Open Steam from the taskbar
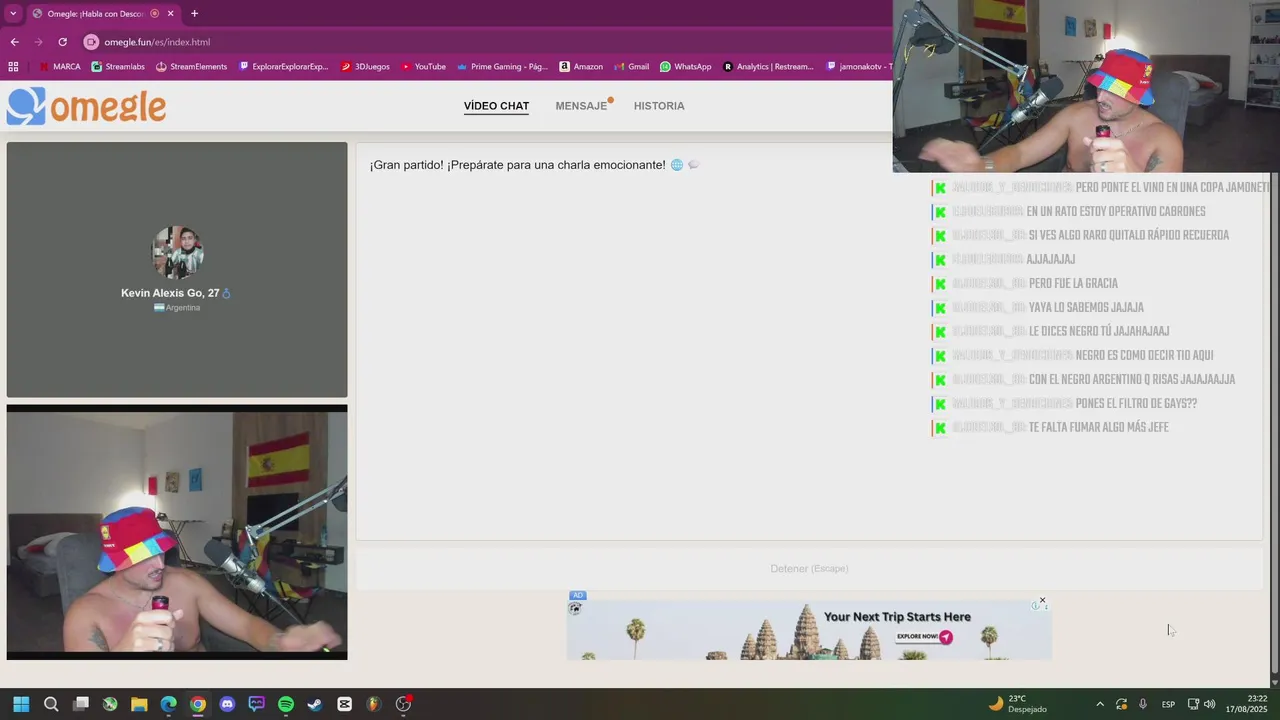Viewport: 1280px width, 720px height. (x=315, y=704)
